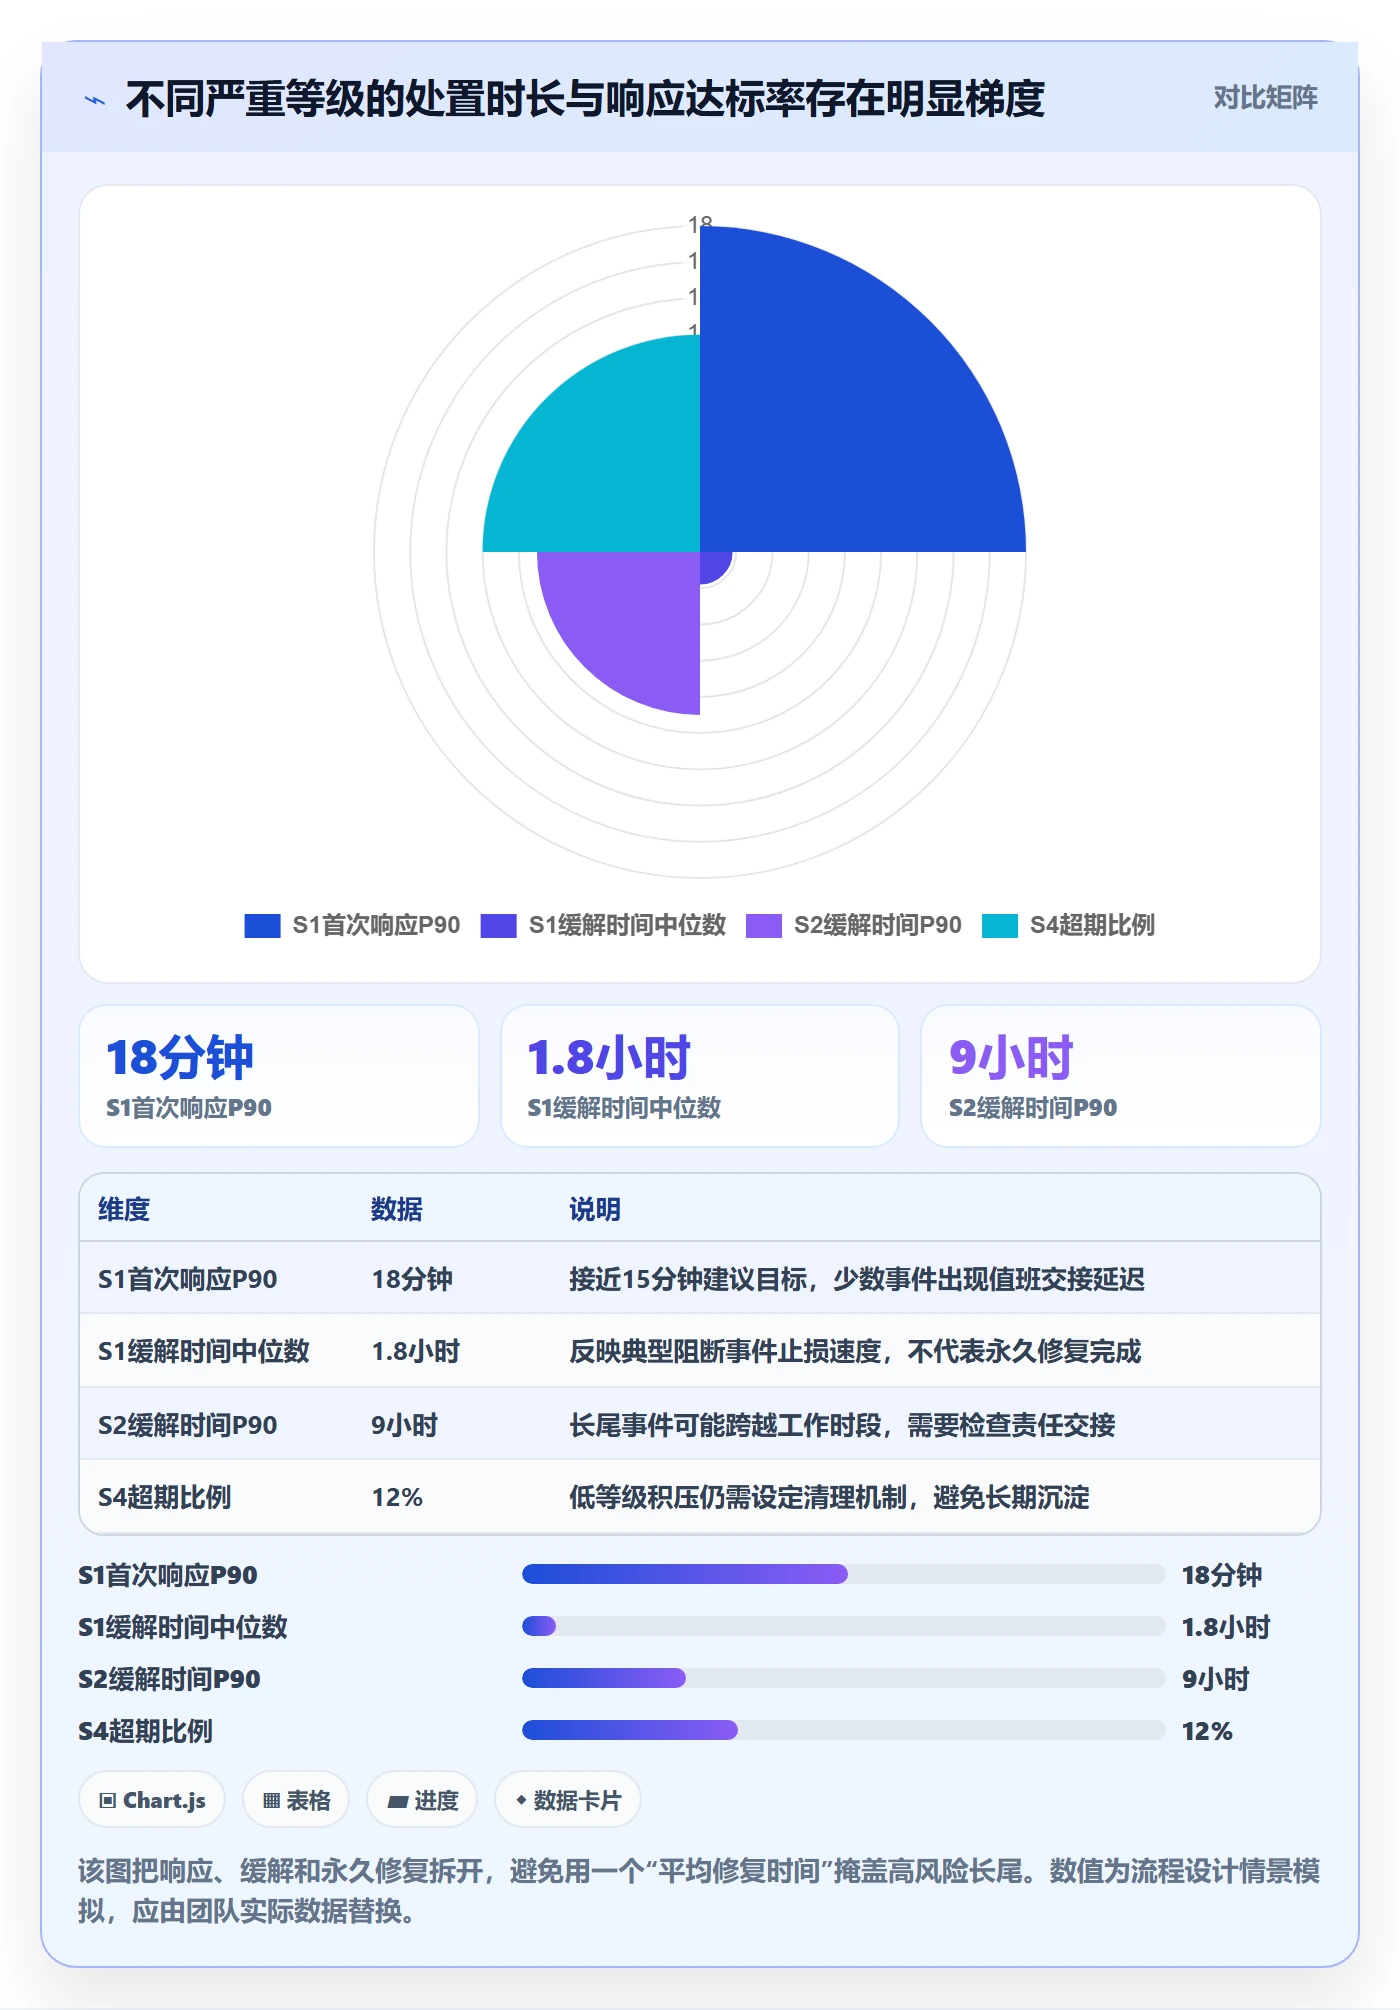
Task: Click the S1首次响应P90 table row name
Action: tap(188, 1279)
